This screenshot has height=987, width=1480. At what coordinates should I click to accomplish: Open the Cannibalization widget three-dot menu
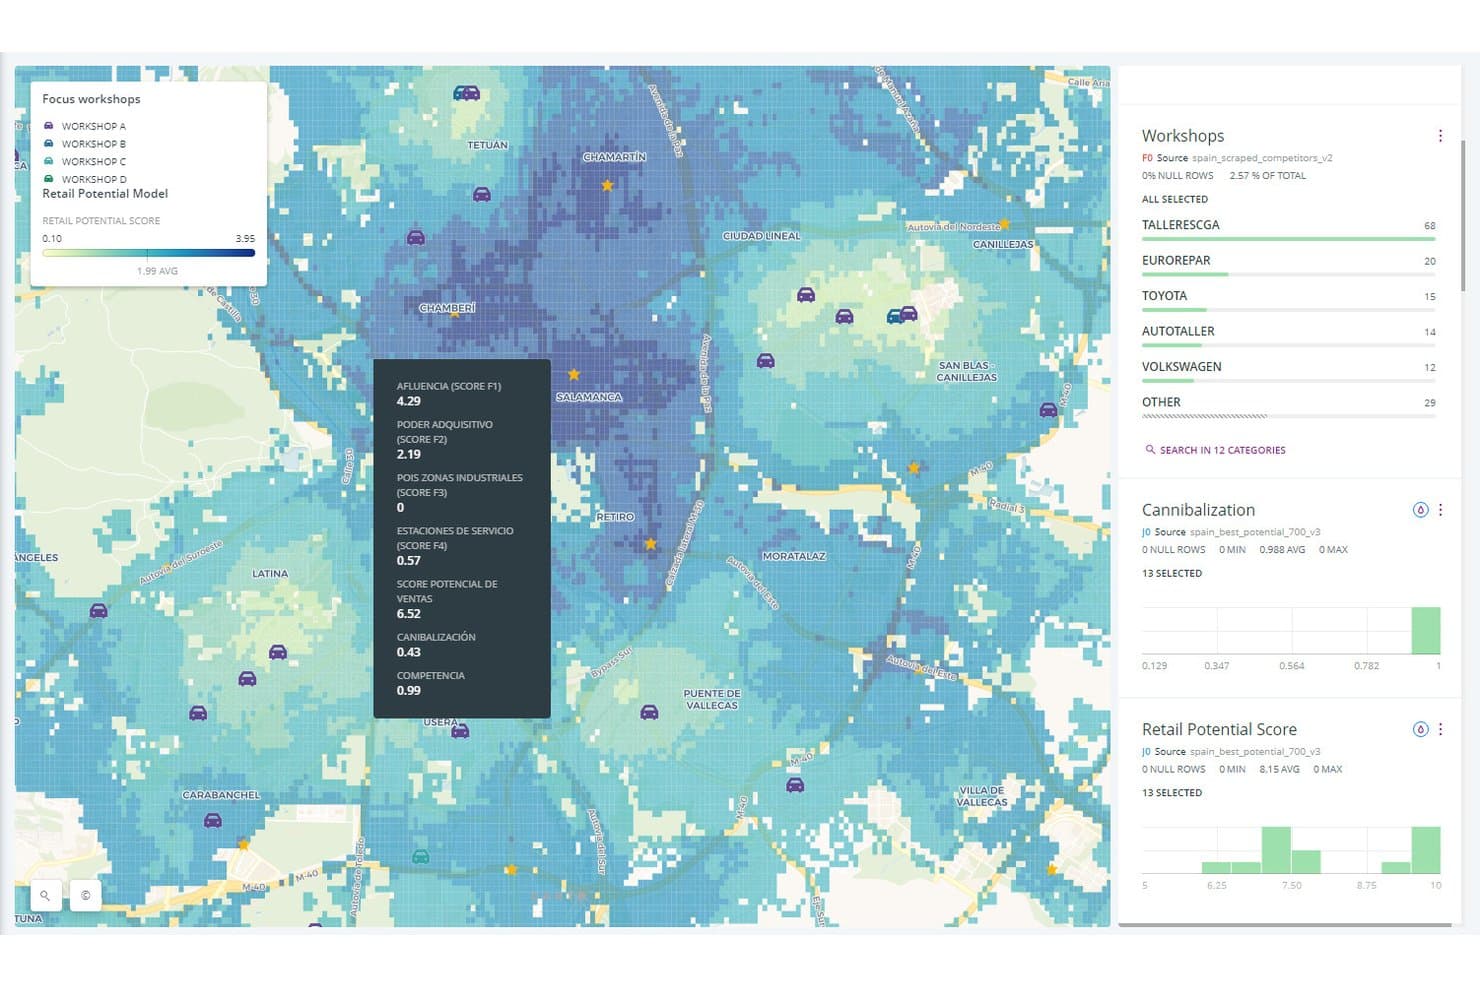coord(1440,510)
